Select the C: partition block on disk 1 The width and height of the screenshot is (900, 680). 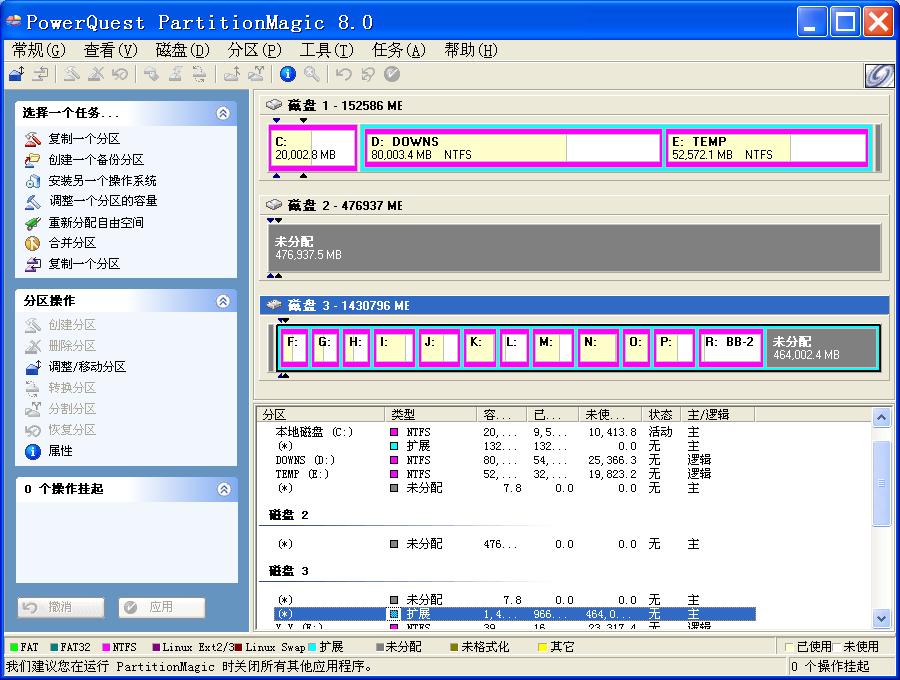[x=313, y=148]
